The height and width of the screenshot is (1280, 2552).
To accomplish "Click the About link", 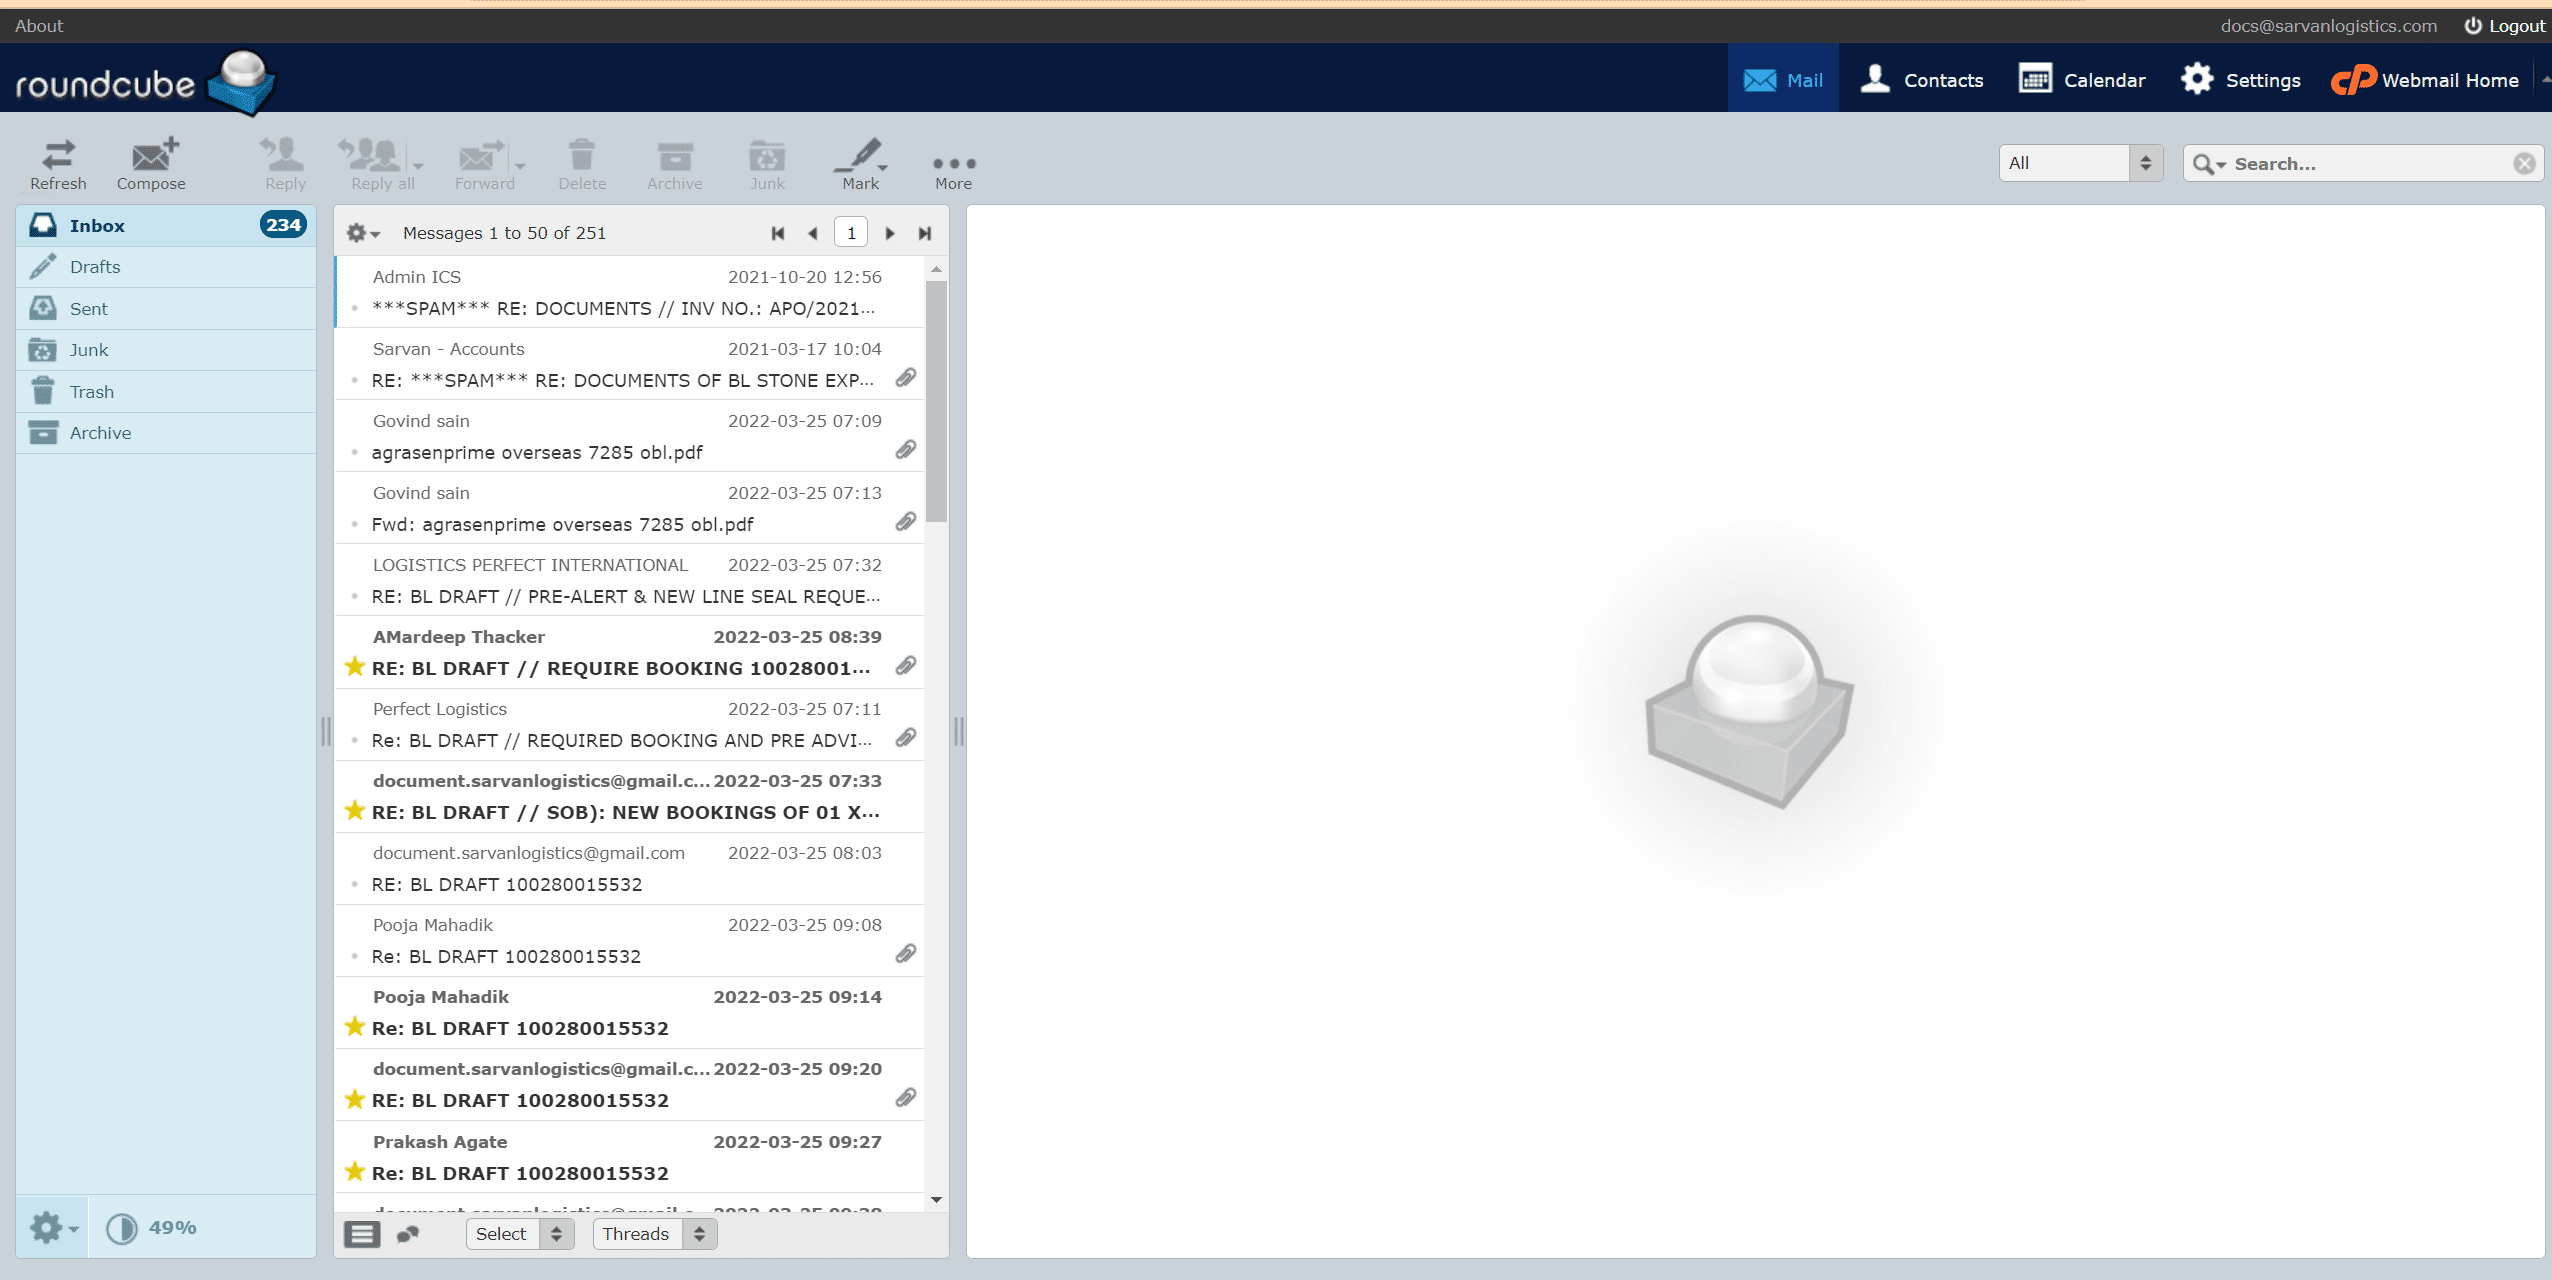I will tap(38, 25).
